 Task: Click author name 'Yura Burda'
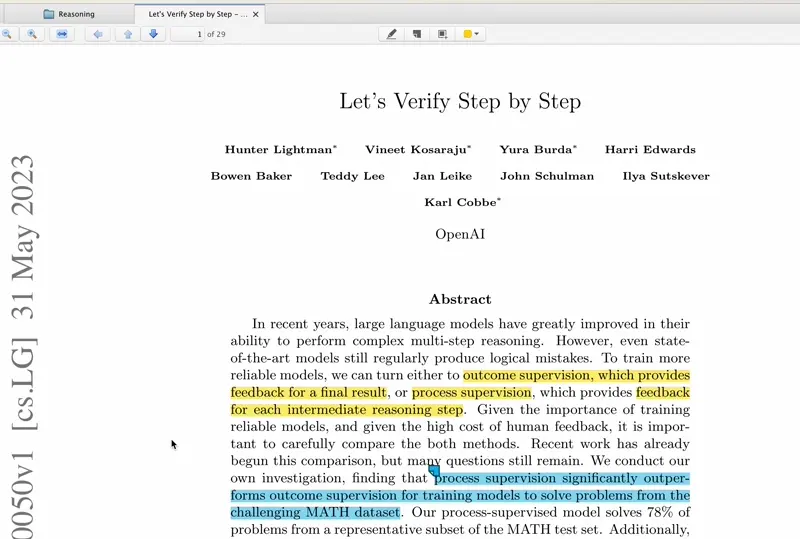(x=536, y=150)
